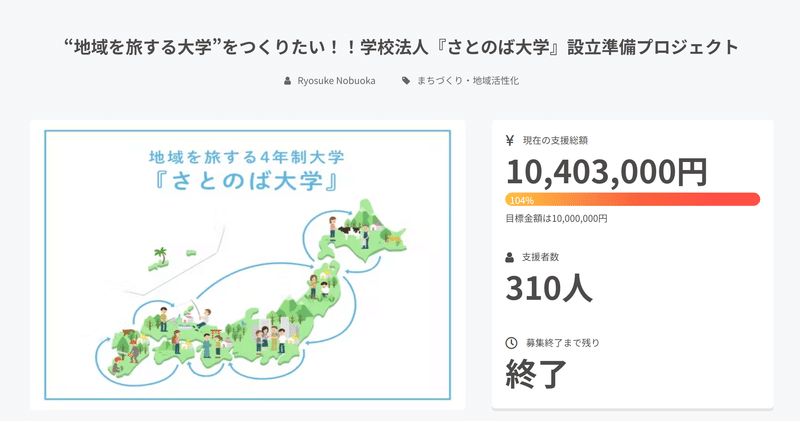Click the supporter person icon beside 支援者数
Screen dimensions: 800x421
coord(509,257)
